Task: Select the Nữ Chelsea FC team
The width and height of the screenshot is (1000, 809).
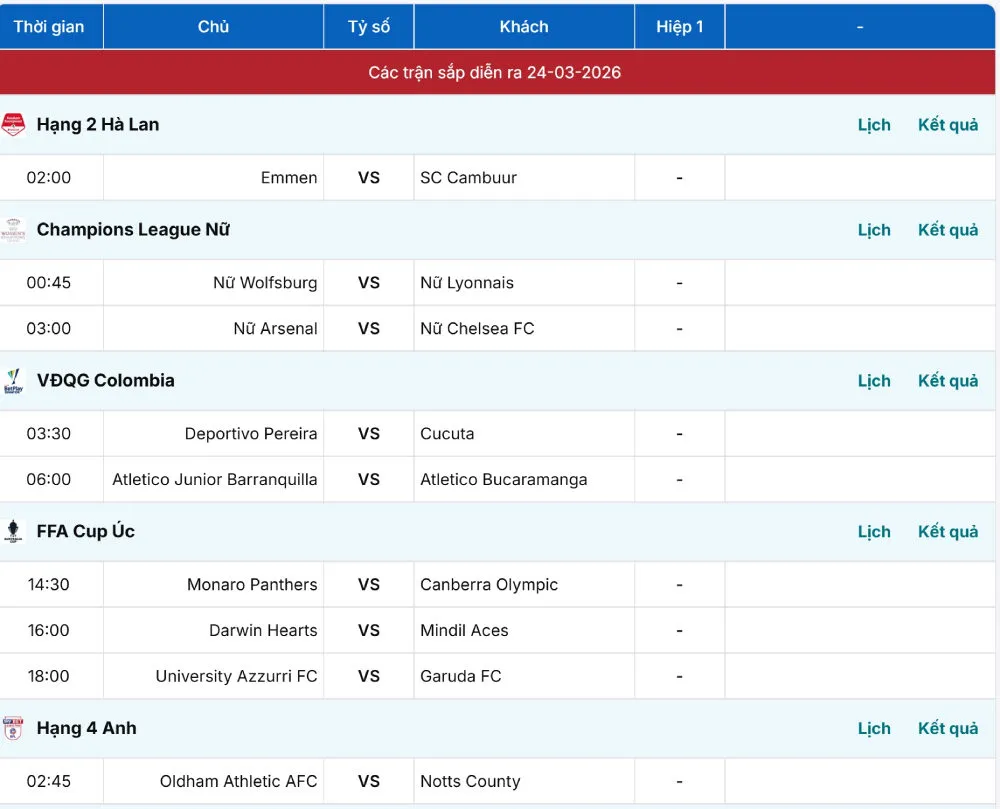Action: point(477,329)
